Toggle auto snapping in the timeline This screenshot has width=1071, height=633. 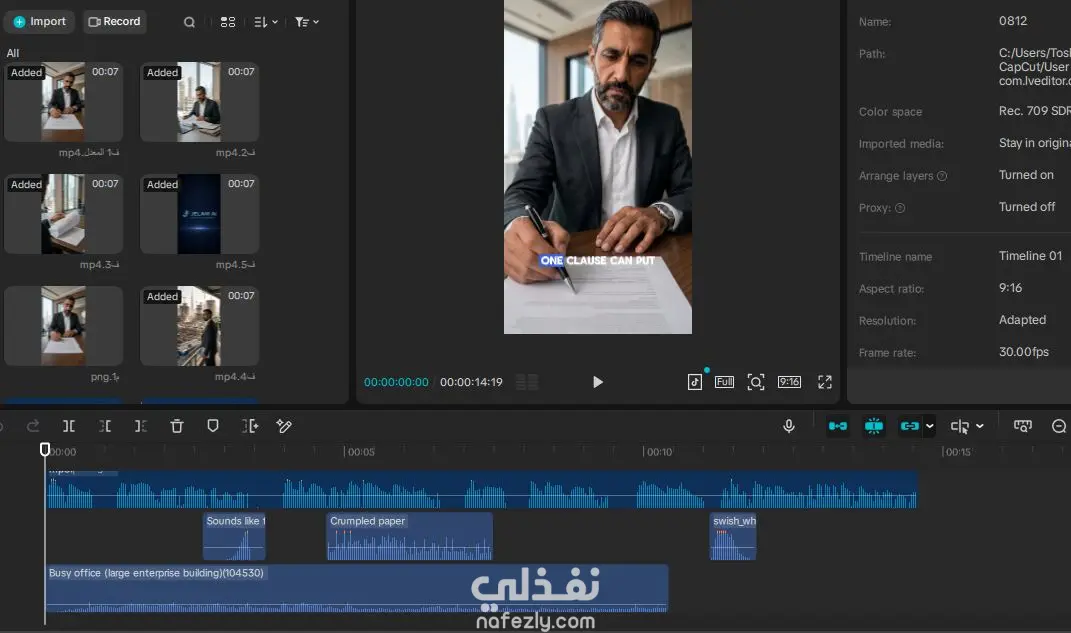tap(874, 426)
